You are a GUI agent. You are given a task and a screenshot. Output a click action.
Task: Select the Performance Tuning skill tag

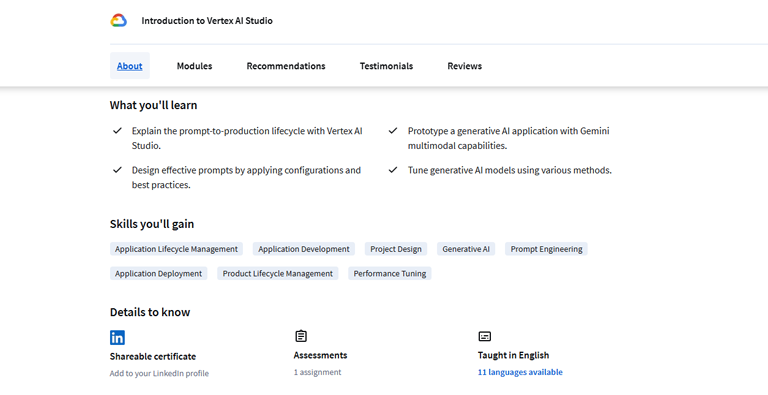(x=390, y=273)
